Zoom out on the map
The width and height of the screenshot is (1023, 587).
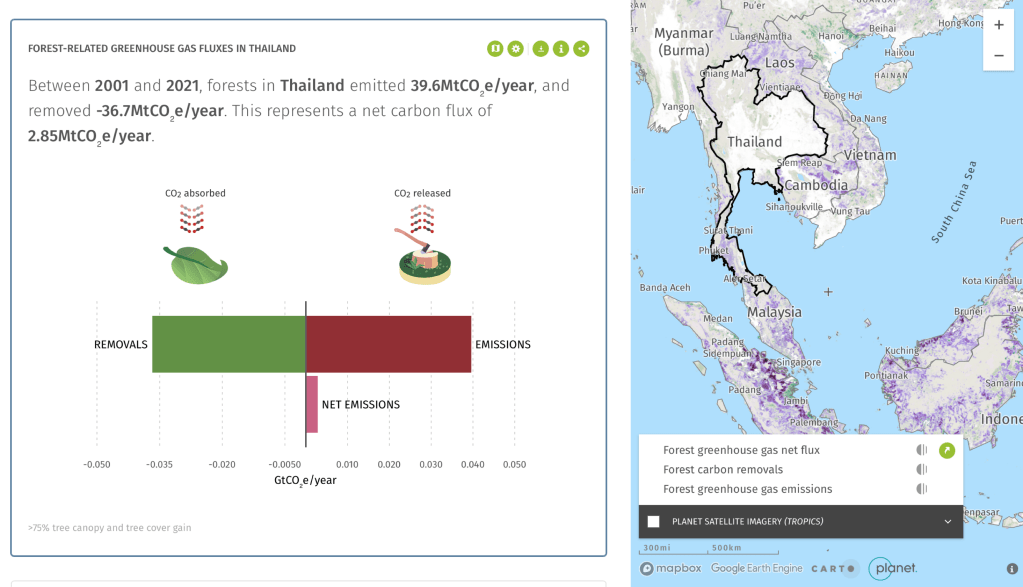pyautogui.click(x=998, y=55)
